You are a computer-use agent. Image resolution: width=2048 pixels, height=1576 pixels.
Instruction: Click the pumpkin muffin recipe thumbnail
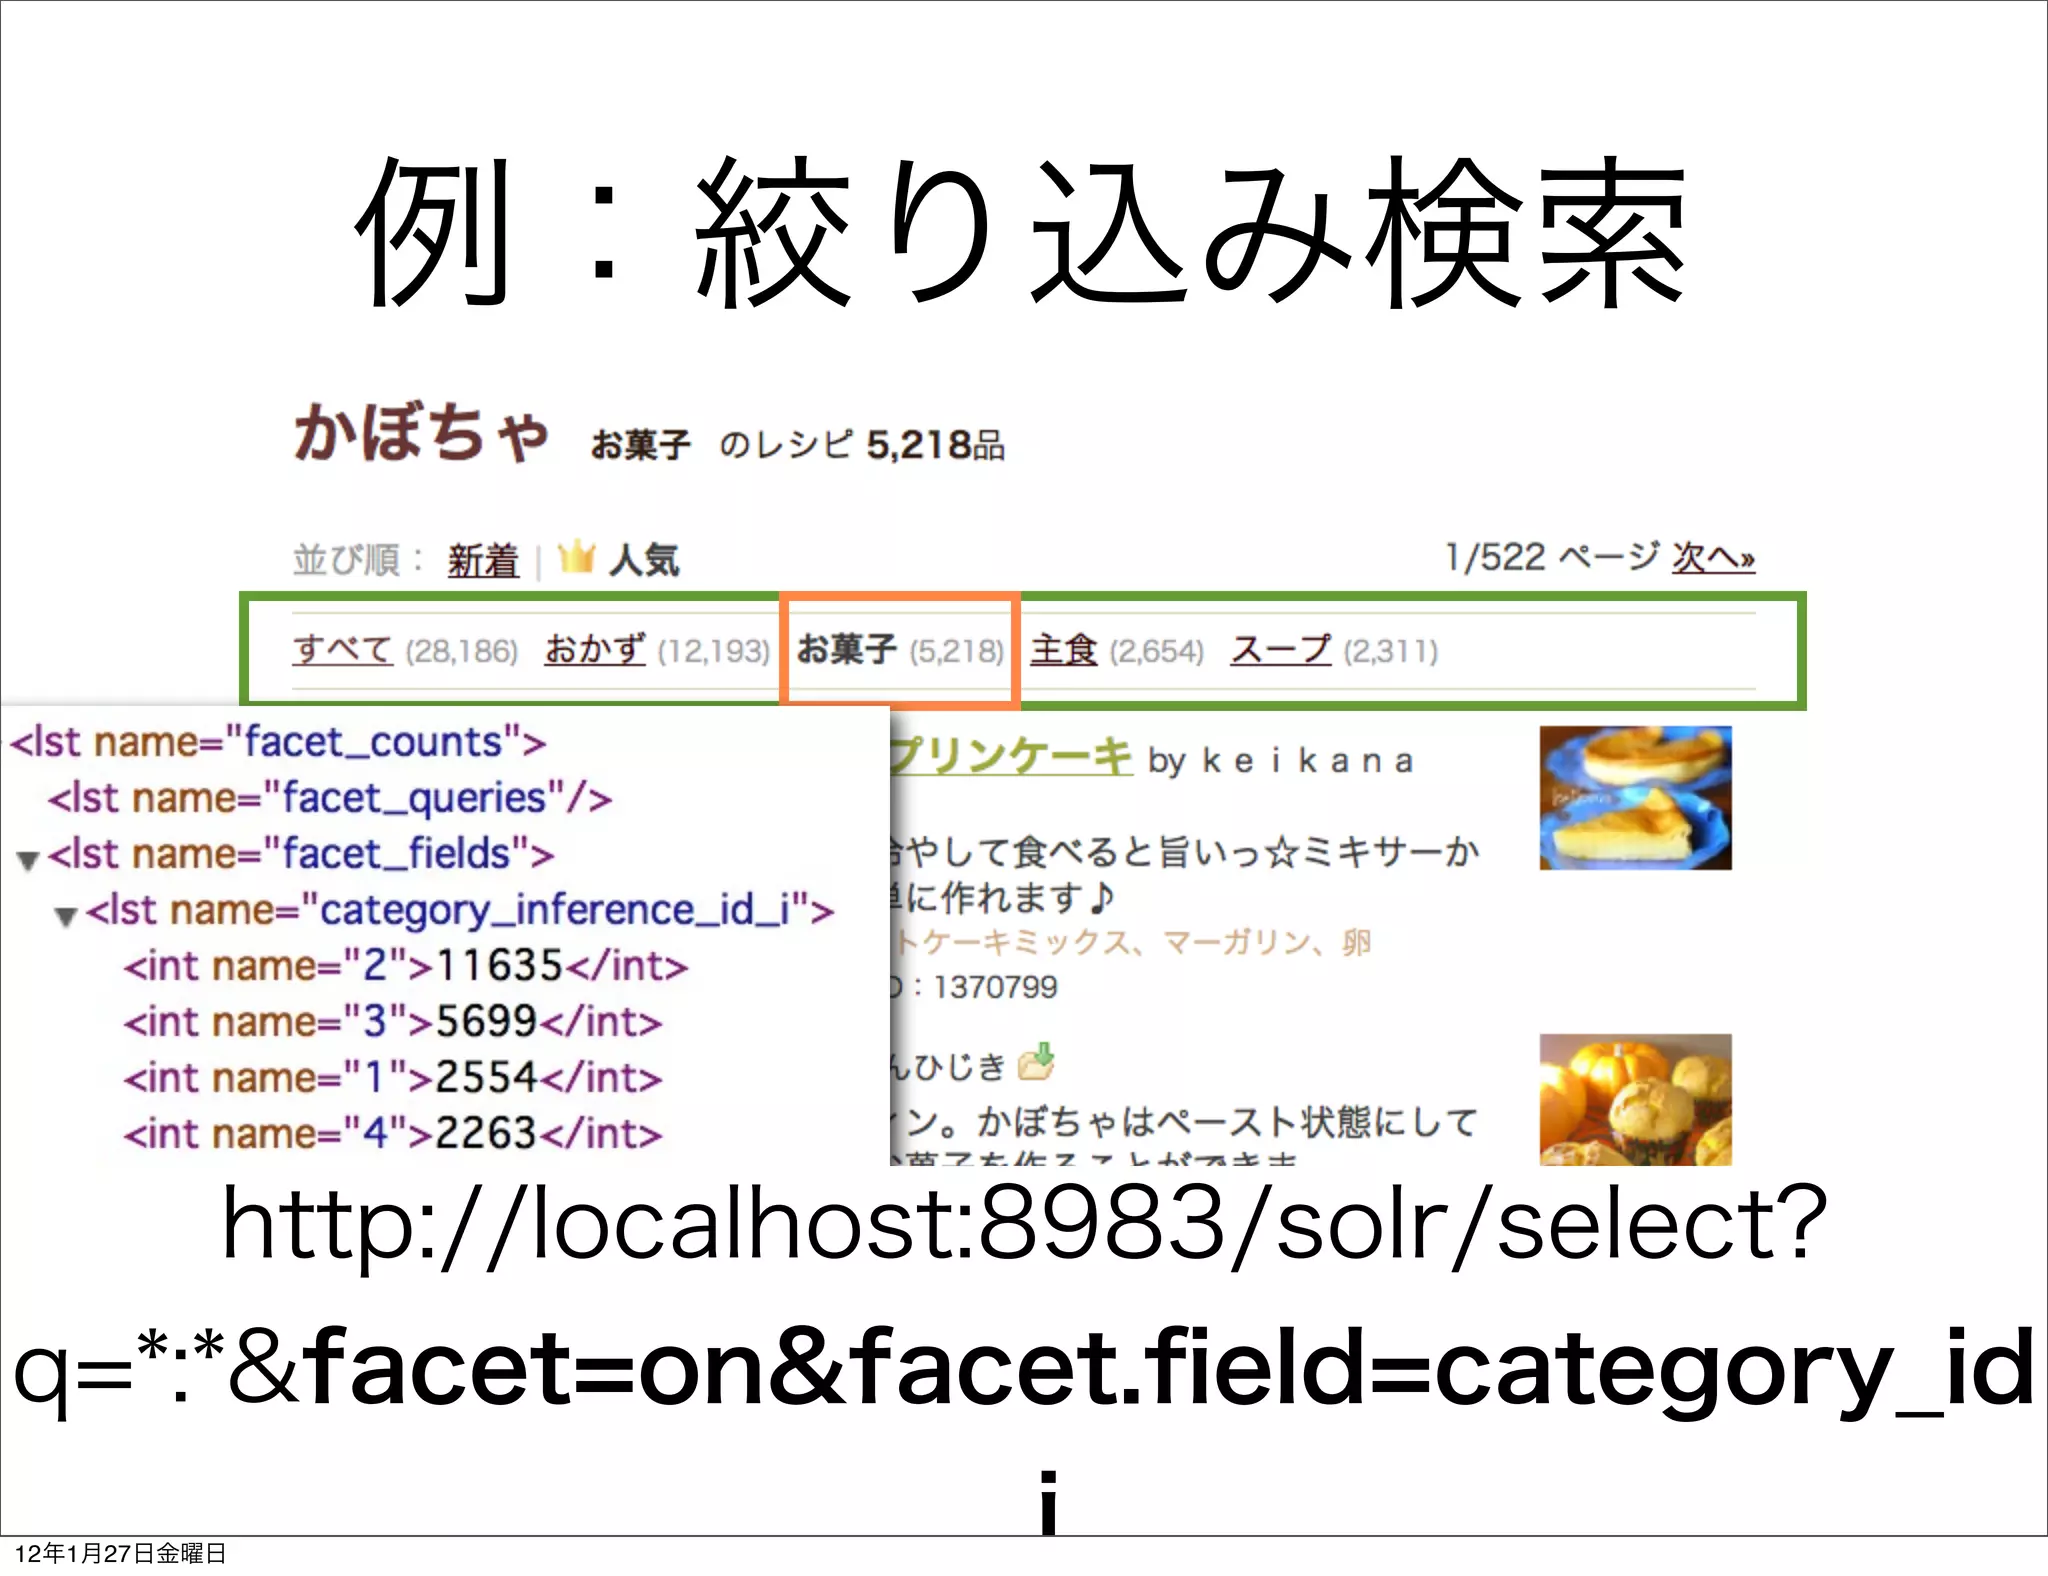[1635, 1099]
